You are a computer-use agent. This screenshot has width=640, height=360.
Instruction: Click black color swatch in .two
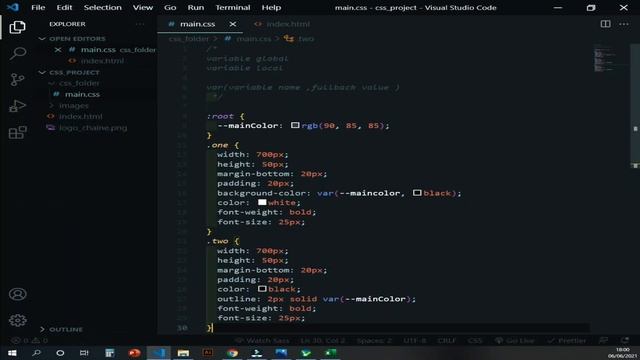pos(262,289)
